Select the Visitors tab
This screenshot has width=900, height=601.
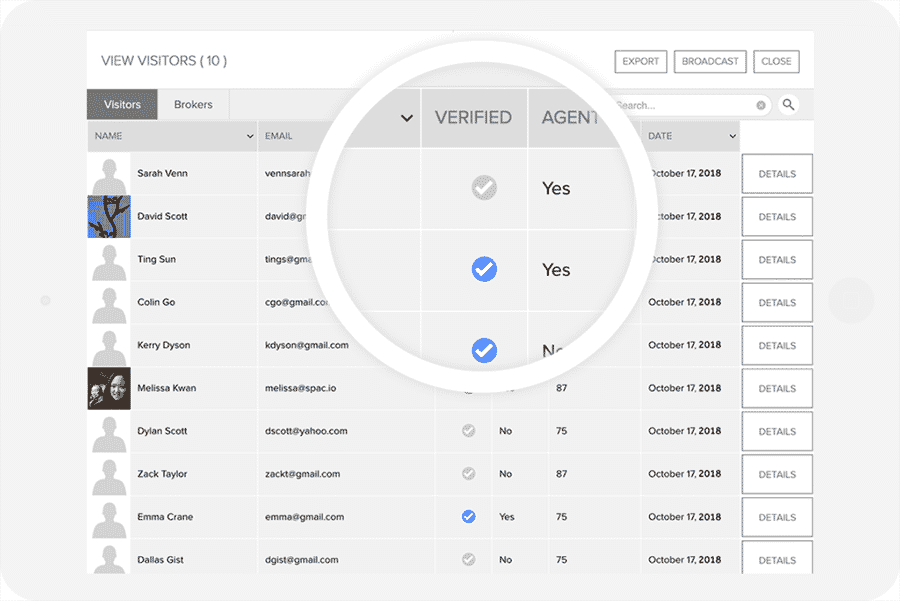[x=122, y=105]
